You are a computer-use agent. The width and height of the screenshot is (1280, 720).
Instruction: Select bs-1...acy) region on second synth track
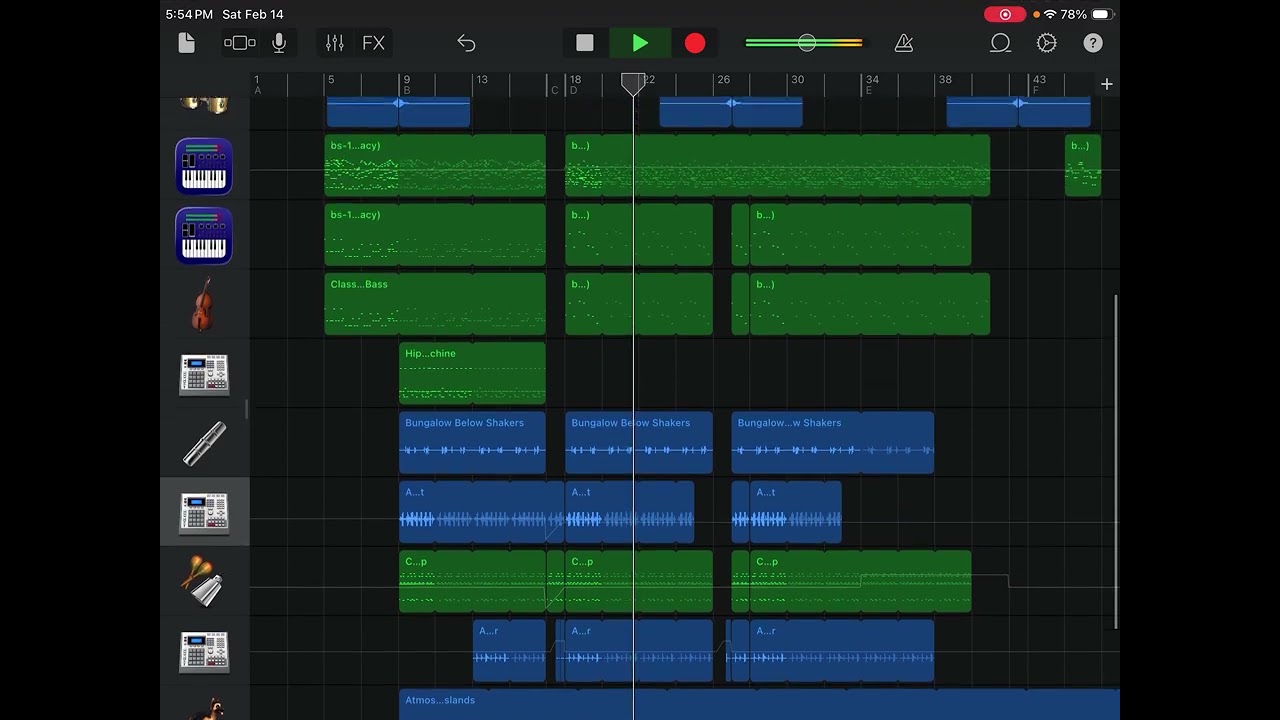[x=435, y=234]
